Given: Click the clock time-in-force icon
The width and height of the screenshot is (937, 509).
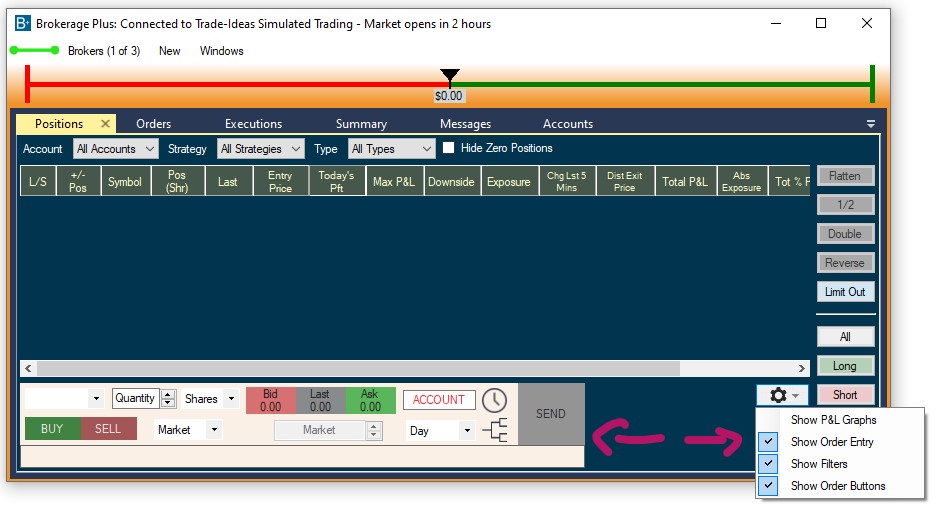Looking at the screenshot, I should 494,400.
